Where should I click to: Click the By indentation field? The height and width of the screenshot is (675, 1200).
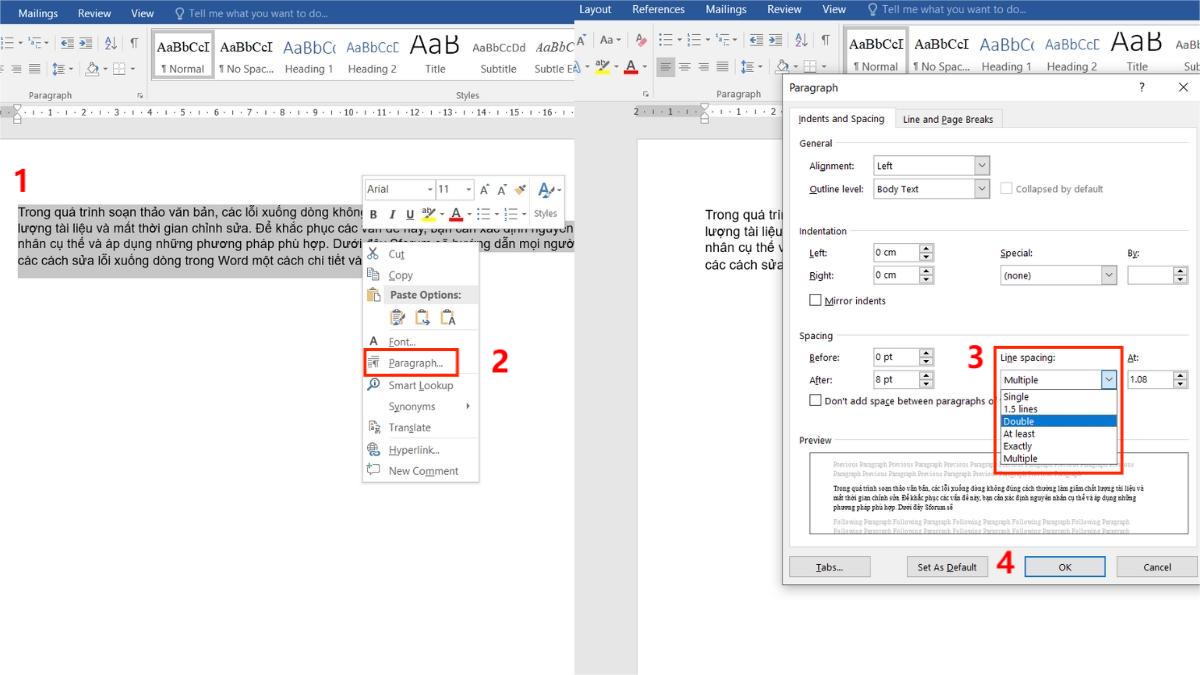tap(1150, 275)
